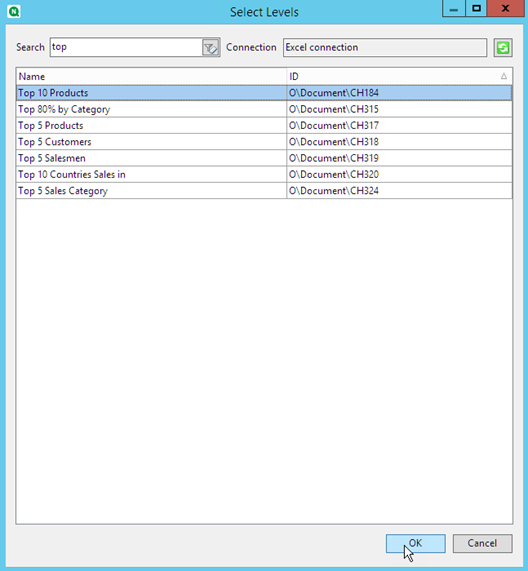
Task: Sort list by the Name column header
Action: [x=151, y=76]
